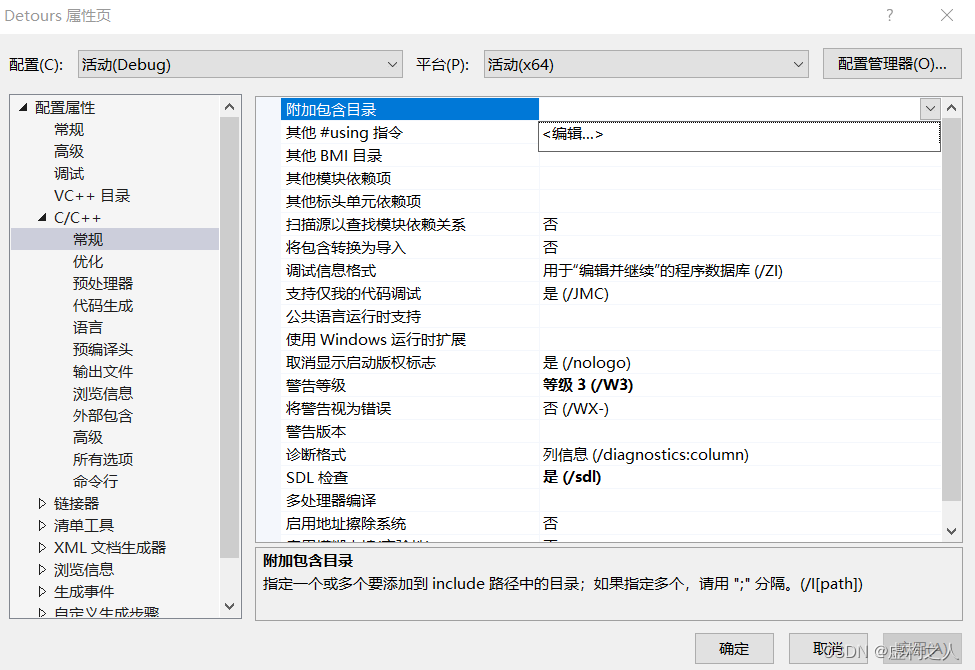Click the property grid scroll down arrow

point(951,531)
